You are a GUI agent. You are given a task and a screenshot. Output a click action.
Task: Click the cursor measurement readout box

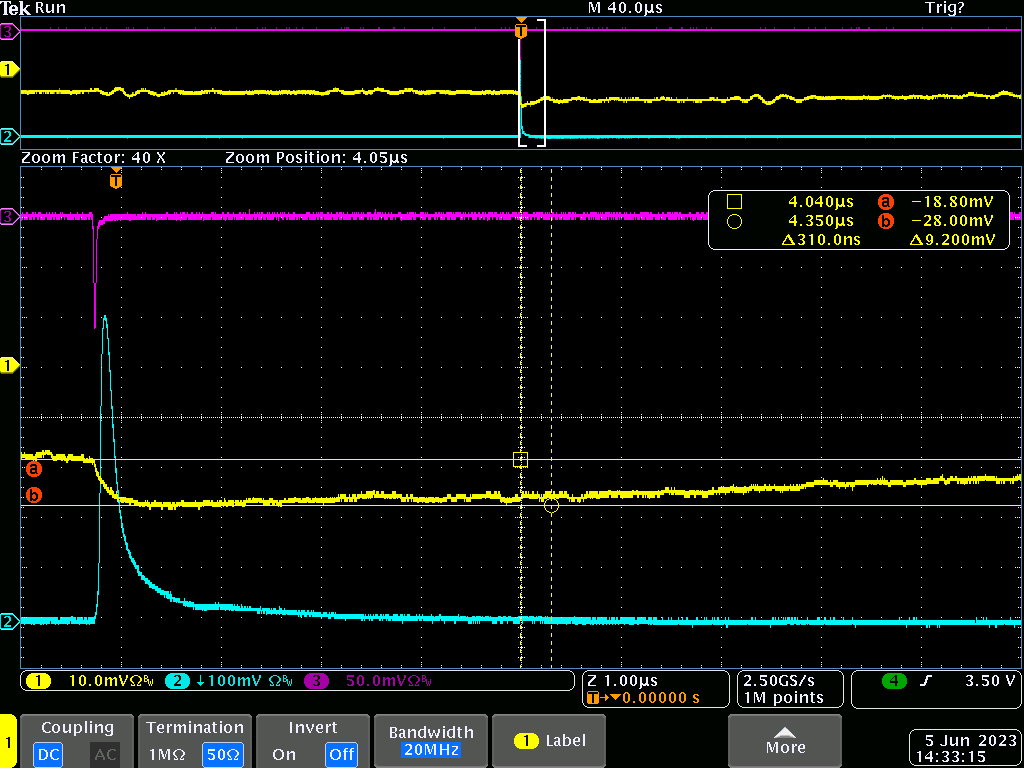[860, 220]
